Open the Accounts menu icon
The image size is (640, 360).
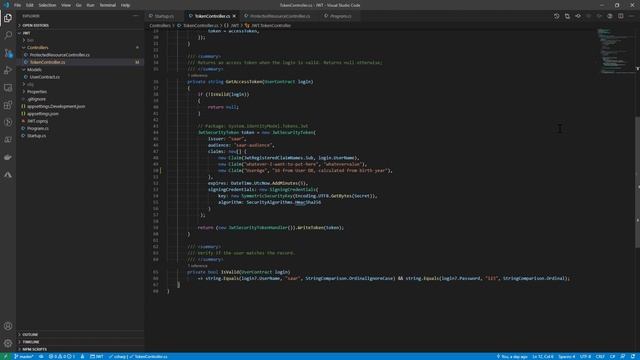[x=8, y=326]
